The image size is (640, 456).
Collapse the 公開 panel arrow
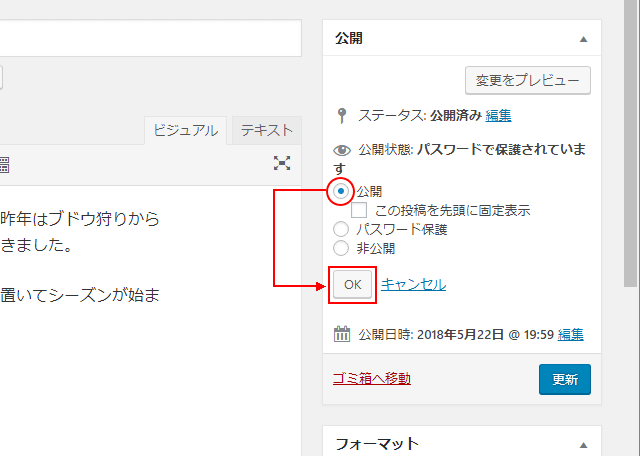click(x=583, y=39)
